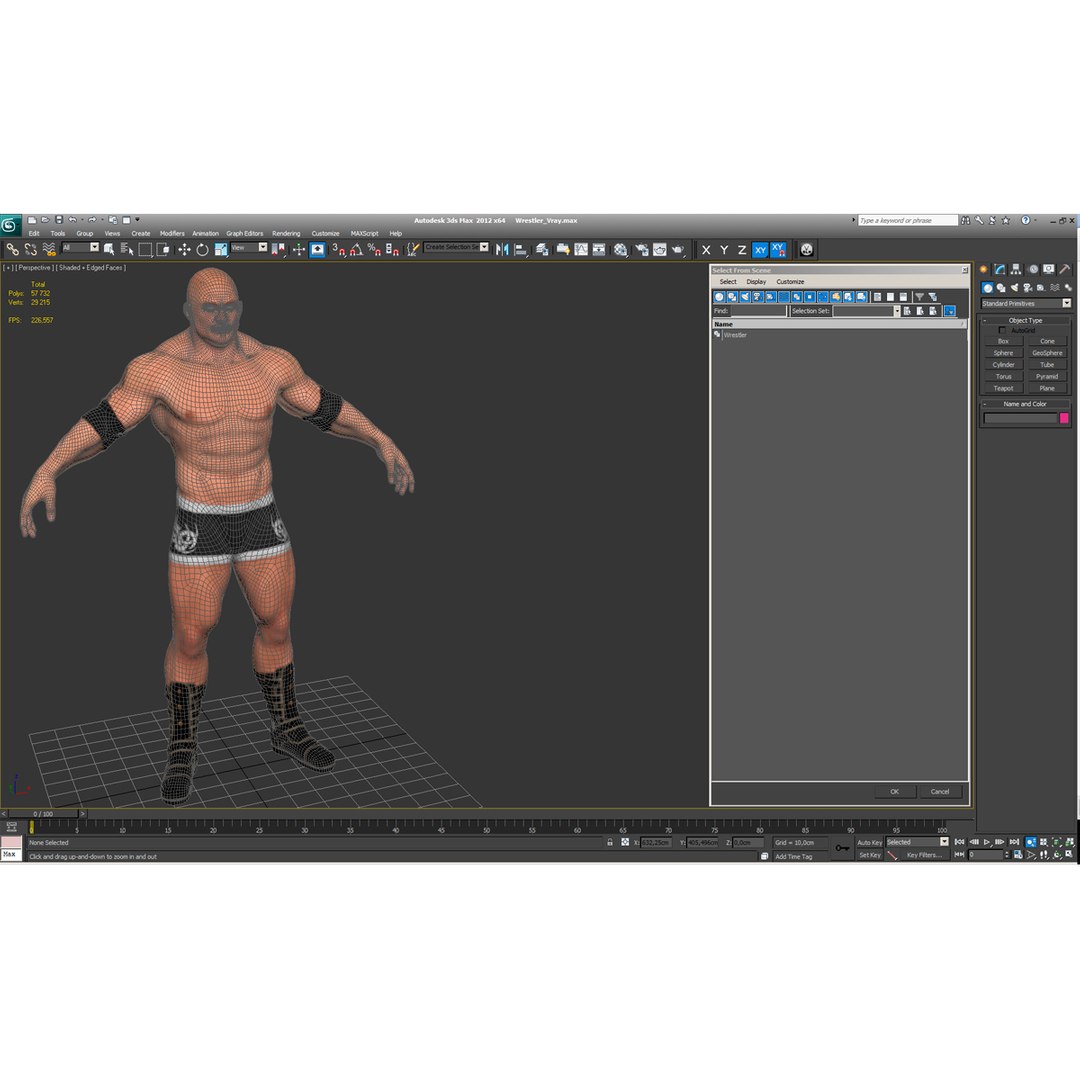The height and width of the screenshot is (1080, 1080).
Task: Toggle Spinner Snap on main toolbar
Action: pyautogui.click(x=392, y=249)
